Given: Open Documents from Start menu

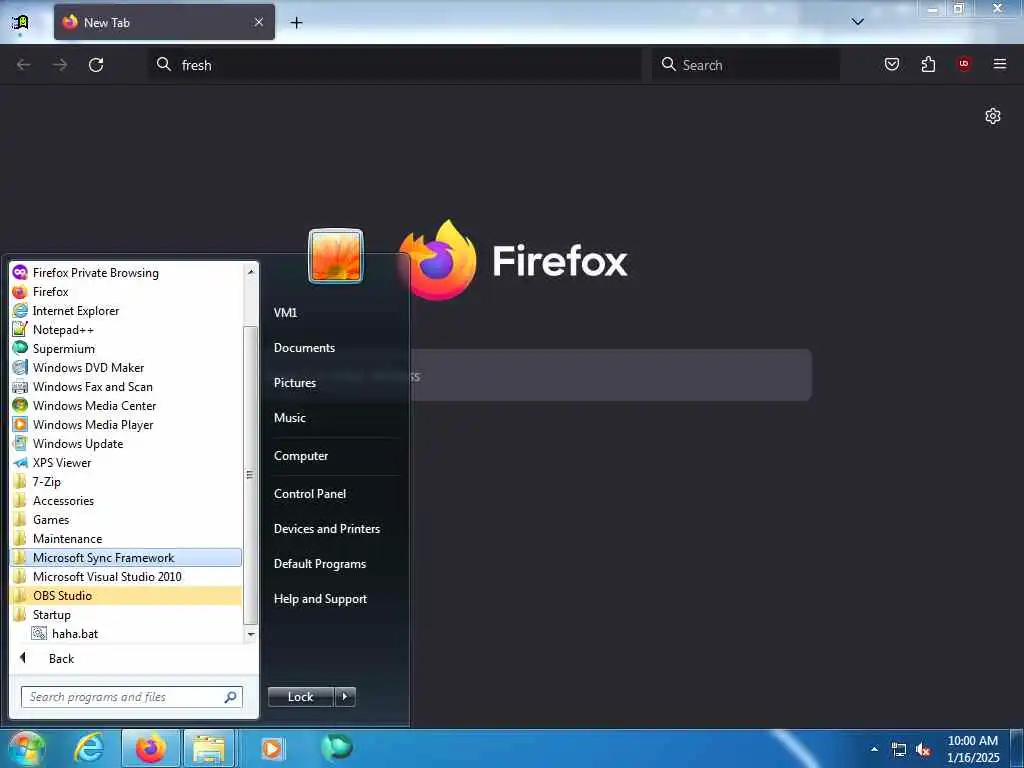Looking at the screenshot, I should pos(304,348).
